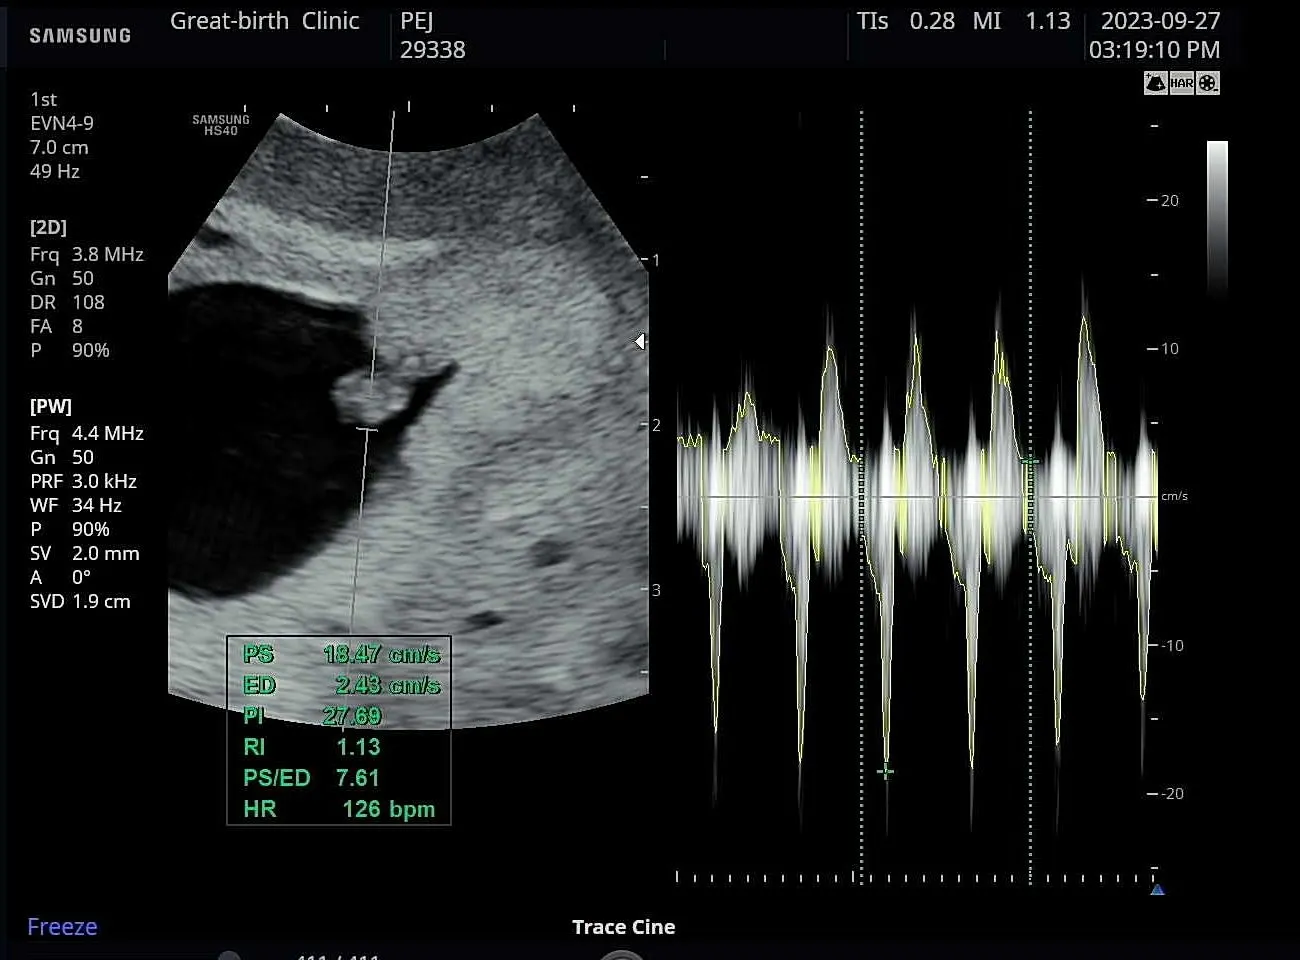Click the FA 8 frame average
1300x960 pixels.
pos(56,326)
